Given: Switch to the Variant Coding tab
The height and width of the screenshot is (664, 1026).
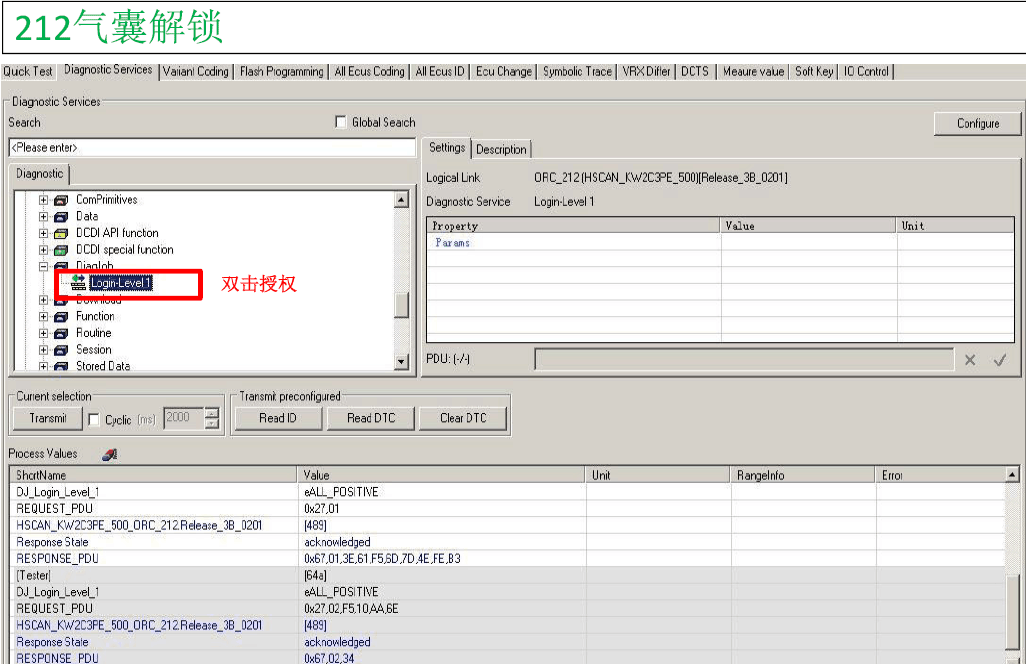Looking at the screenshot, I should point(196,72).
